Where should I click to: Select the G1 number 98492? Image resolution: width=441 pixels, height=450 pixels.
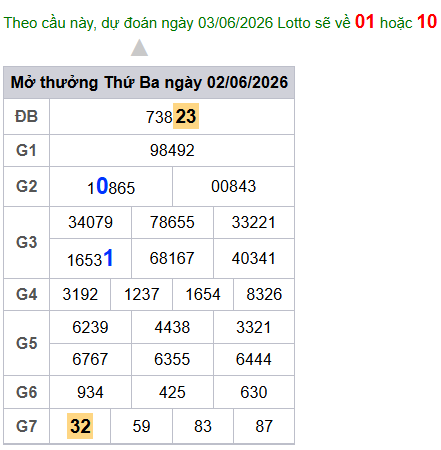click(172, 150)
